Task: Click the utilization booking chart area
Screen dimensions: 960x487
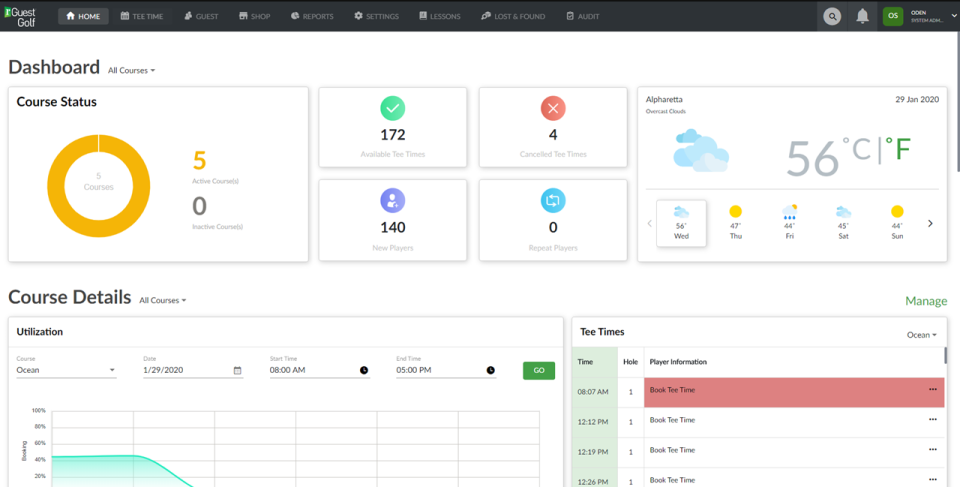Action: pos(296,448)
